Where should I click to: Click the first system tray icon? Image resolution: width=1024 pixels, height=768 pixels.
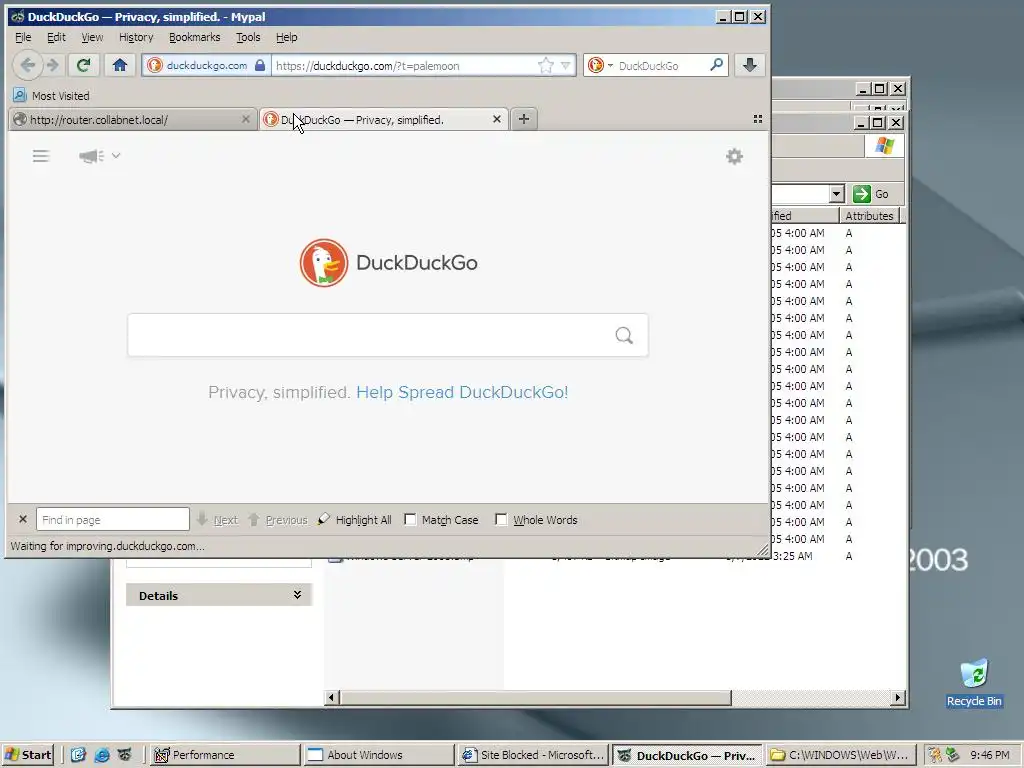[x=935, y=755]
